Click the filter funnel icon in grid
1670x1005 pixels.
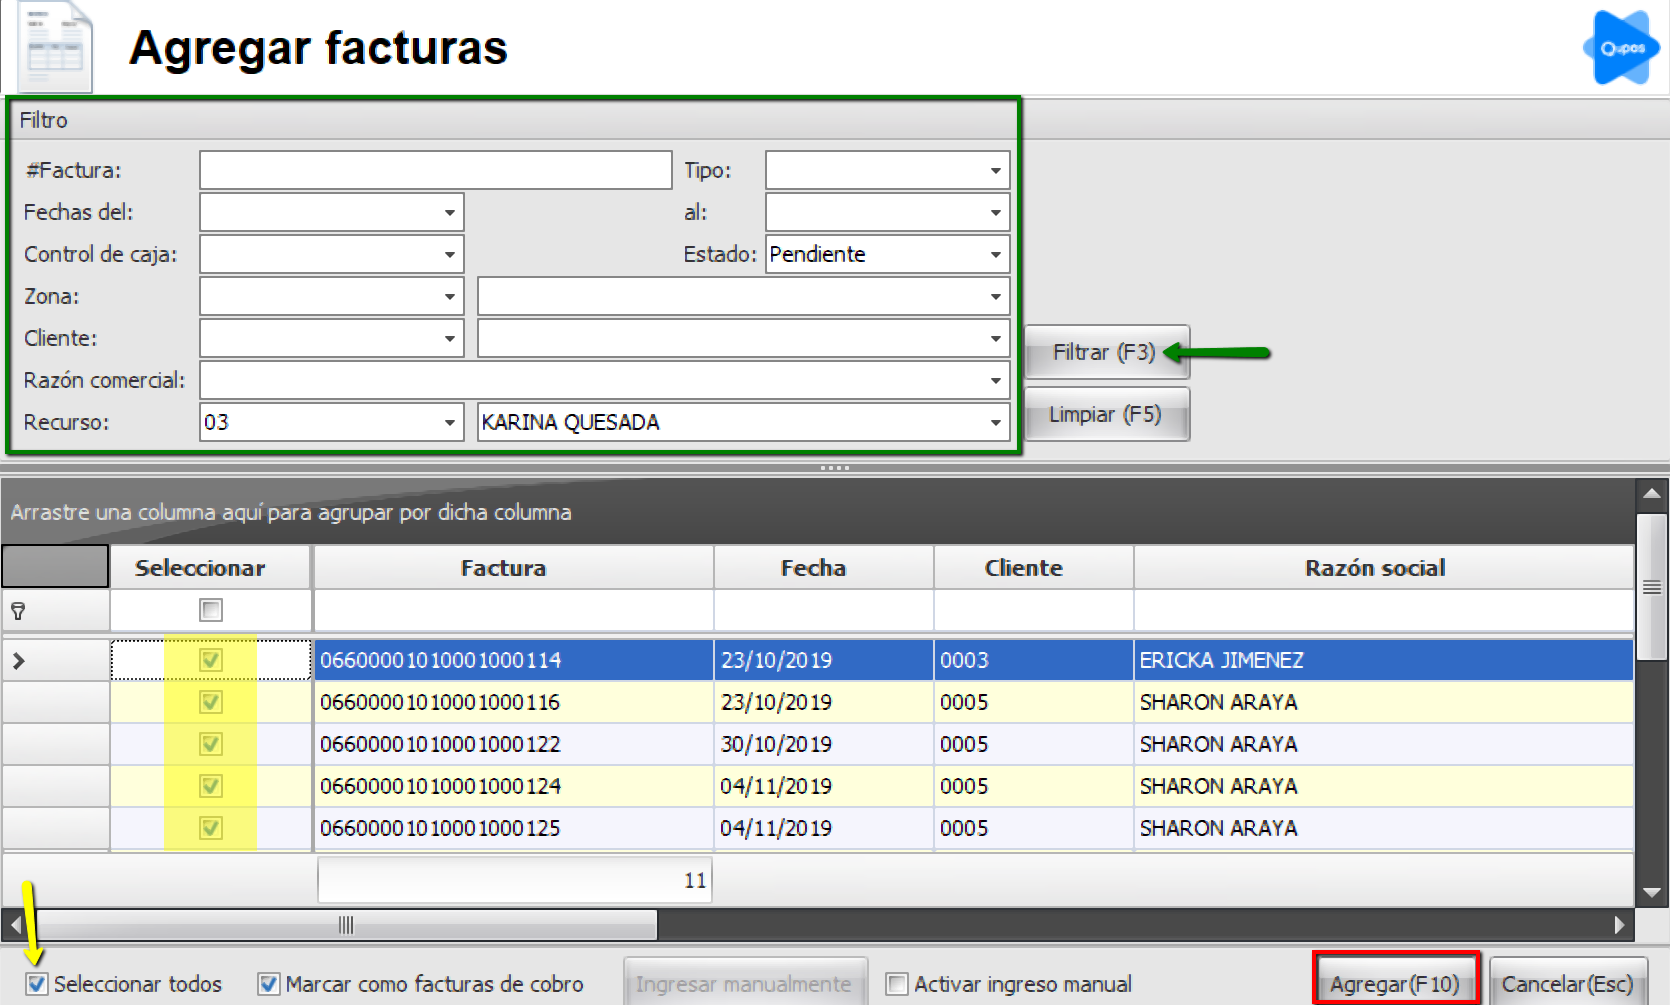(18, 610)
